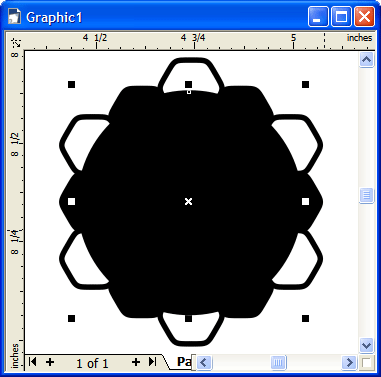Go to first page using navigation arrow
Image resolution: width=381 pixels, height=377 pixels.
[x=32, y=362]
